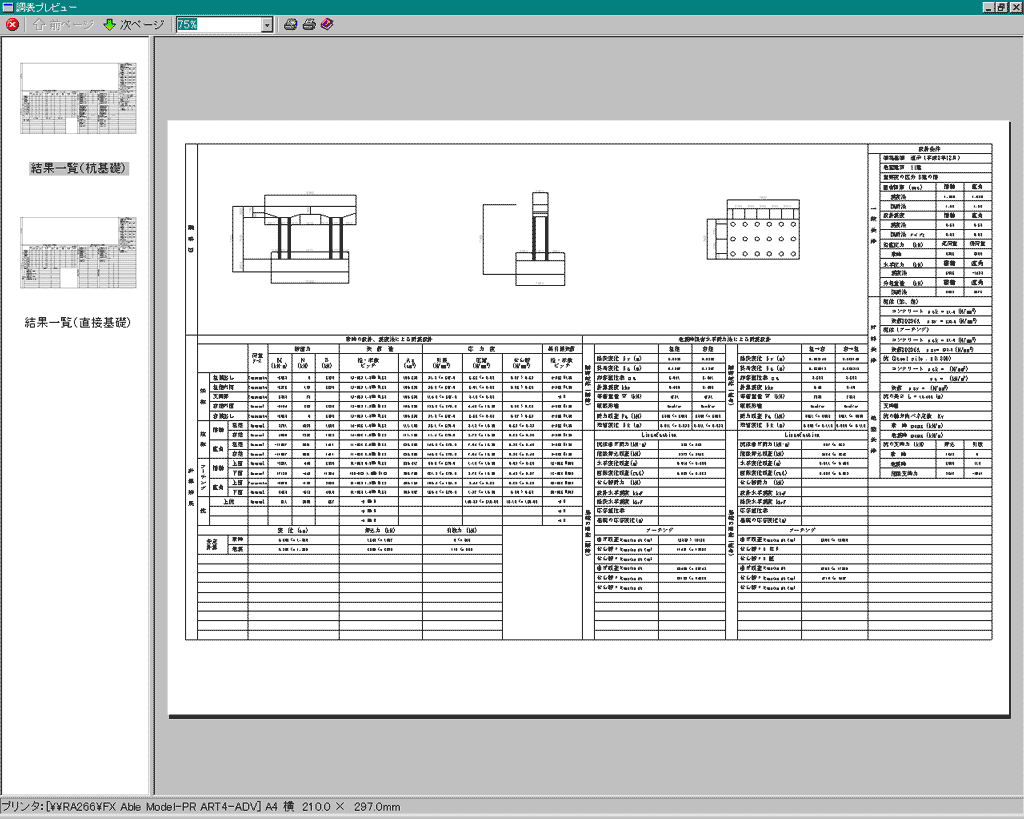
Task: Select the 杭基礎 page thumbnail image
Action: pos(78,98)
